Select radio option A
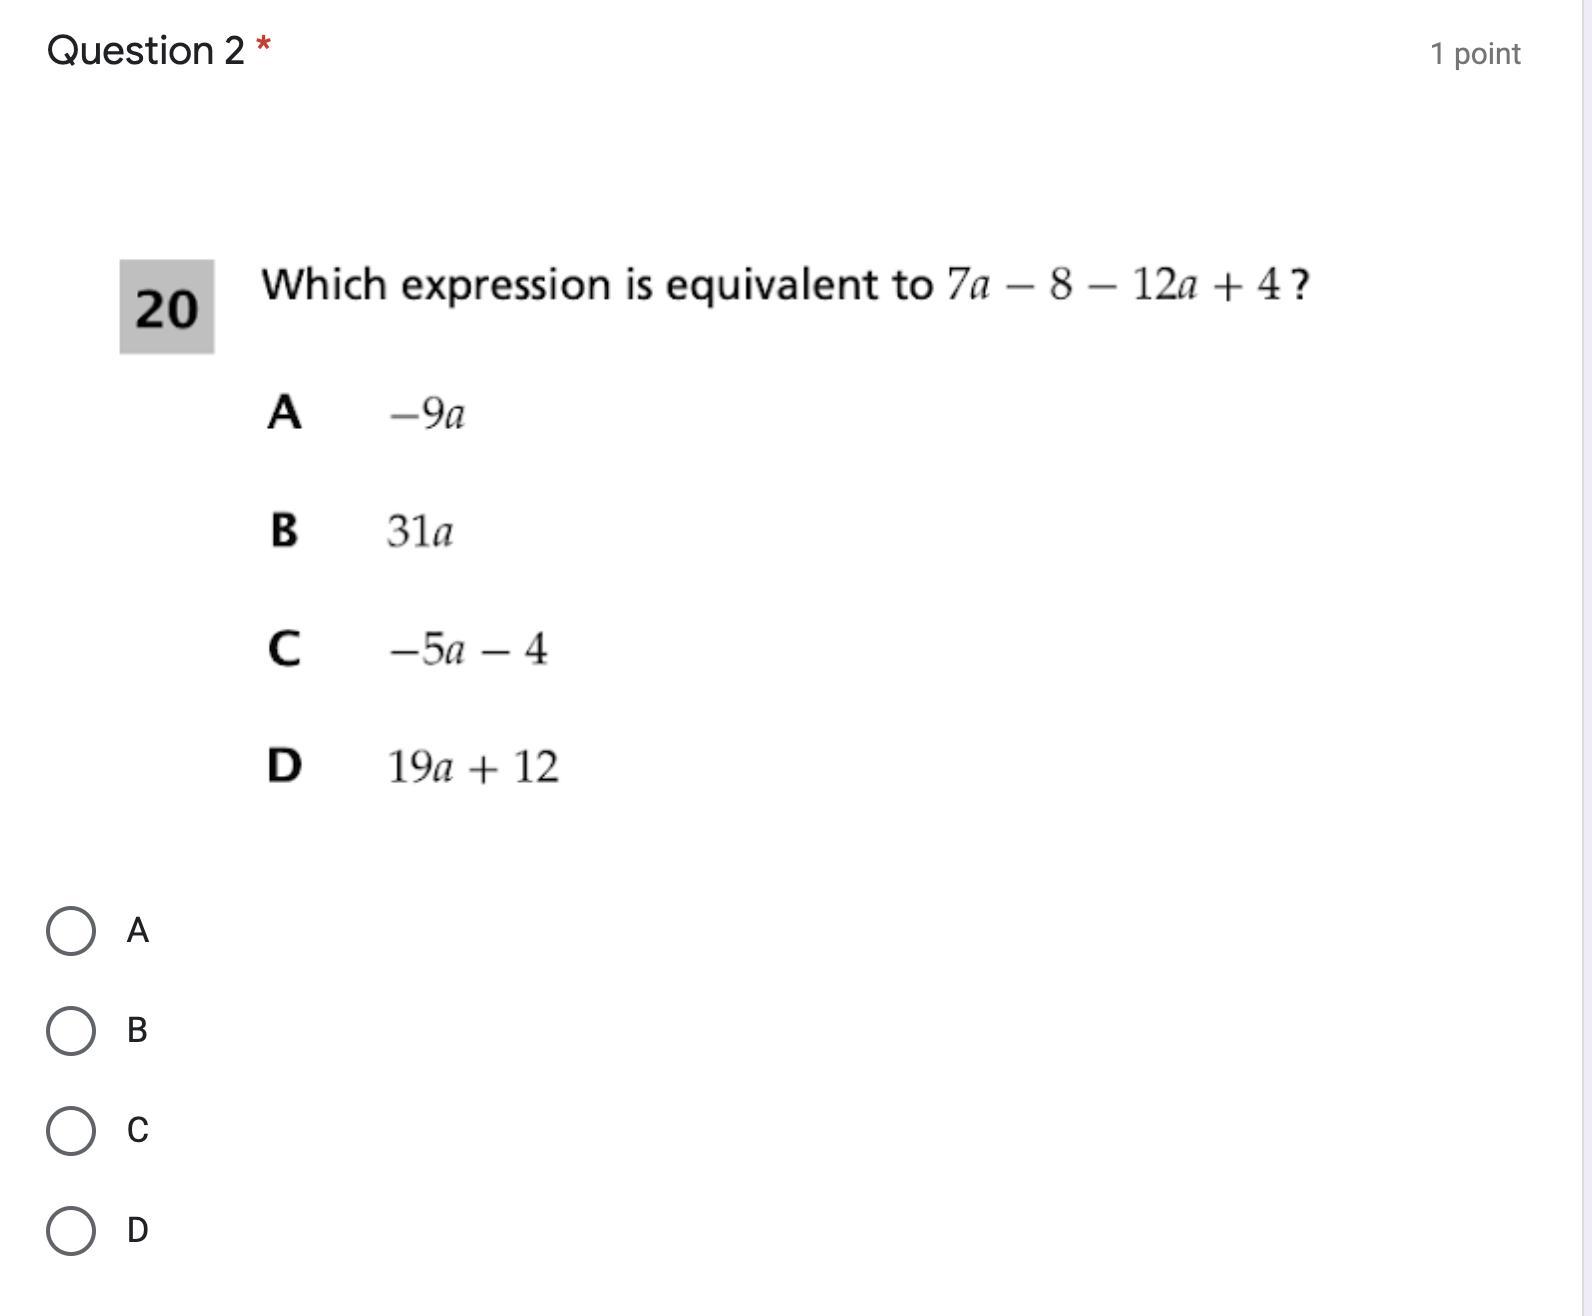This screenshot has width=1592, height=1316. pyautogui.click(x=71, y=931)
